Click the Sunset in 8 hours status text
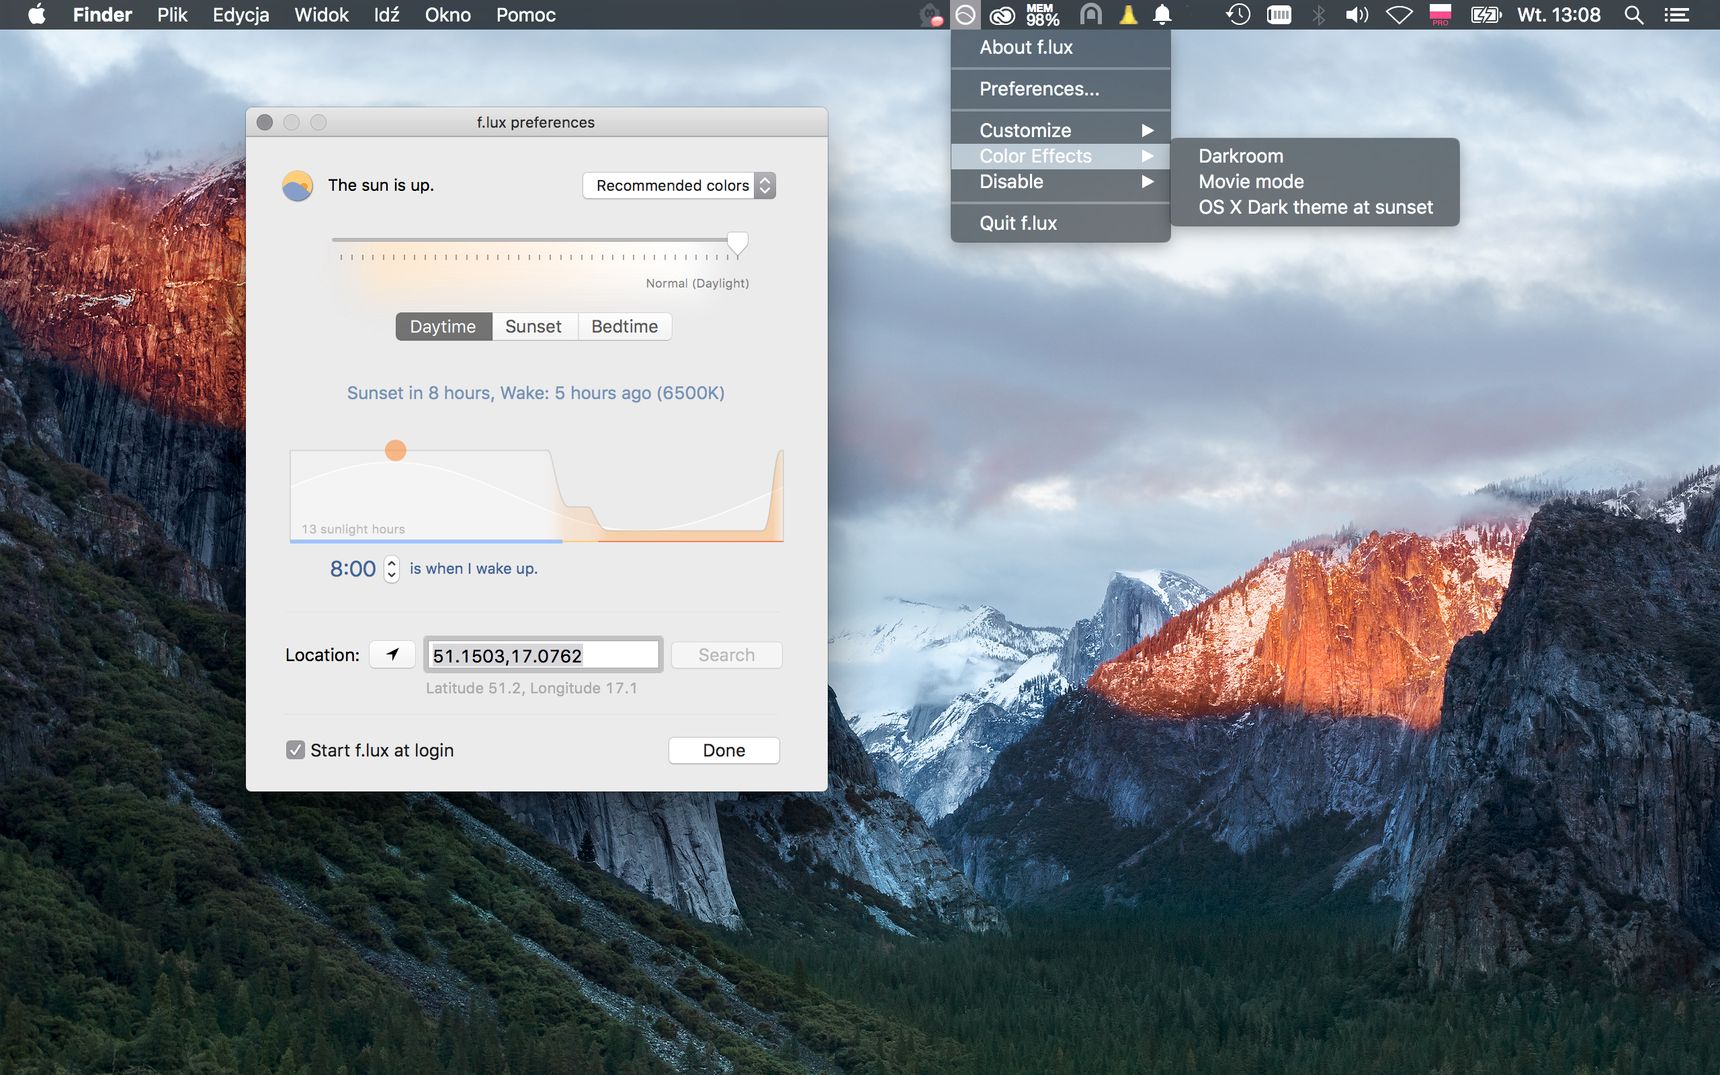The image size is (1720, 1075). tap(536, 393)
